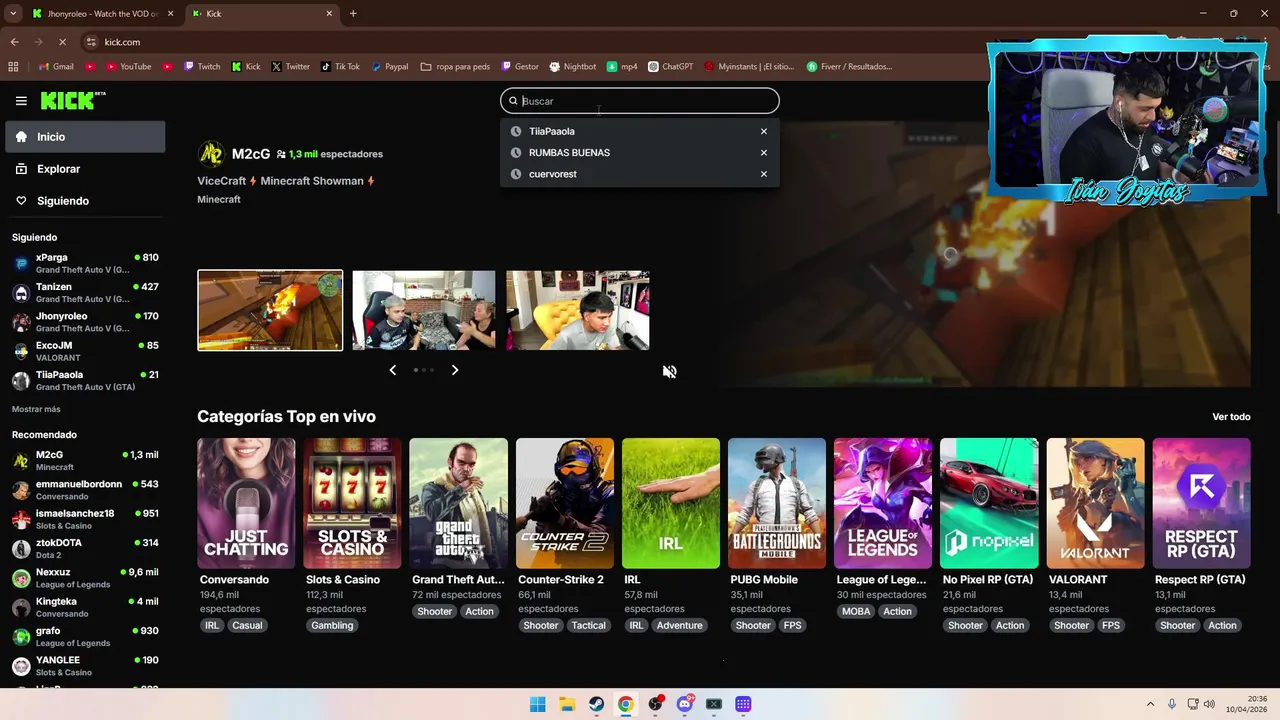Open the Paypal bookmark

[x=390, y=67]
